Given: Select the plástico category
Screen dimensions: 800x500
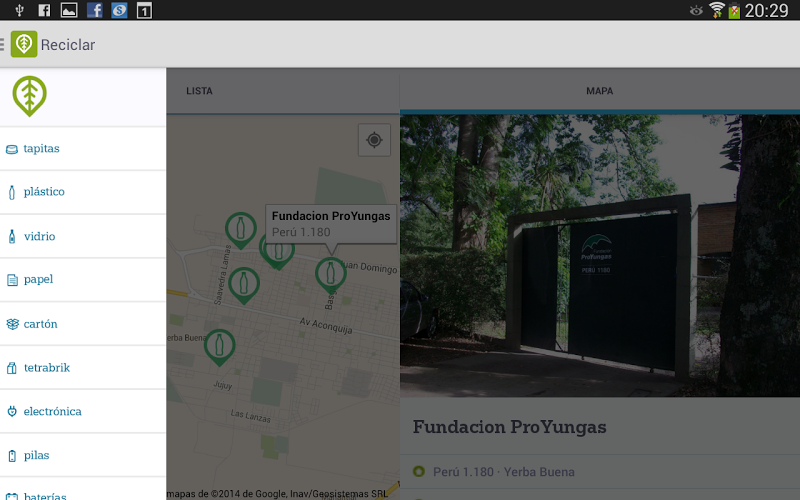Looking at the screenshot, I should point(83,192).
